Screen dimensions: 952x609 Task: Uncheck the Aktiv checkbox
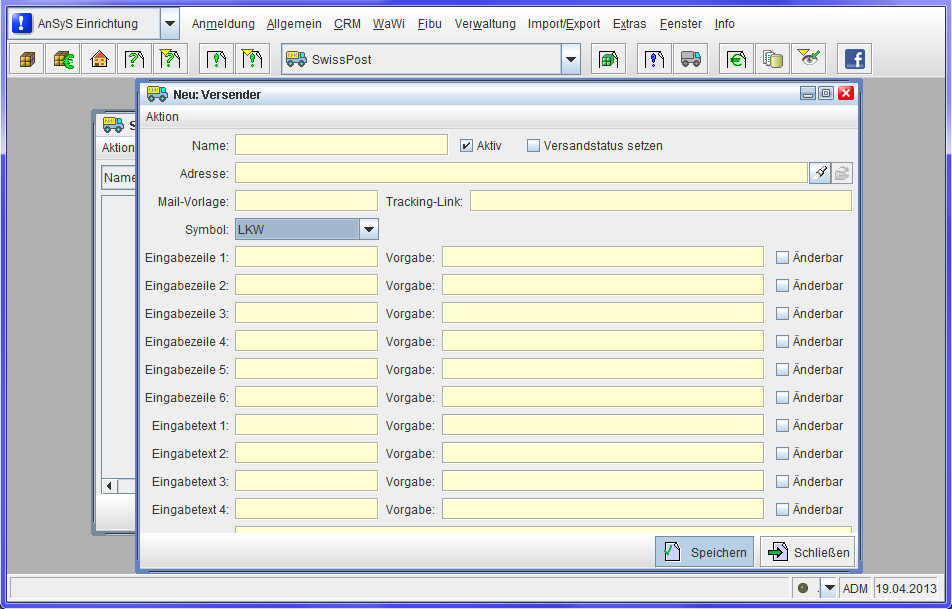coord(466,146)
